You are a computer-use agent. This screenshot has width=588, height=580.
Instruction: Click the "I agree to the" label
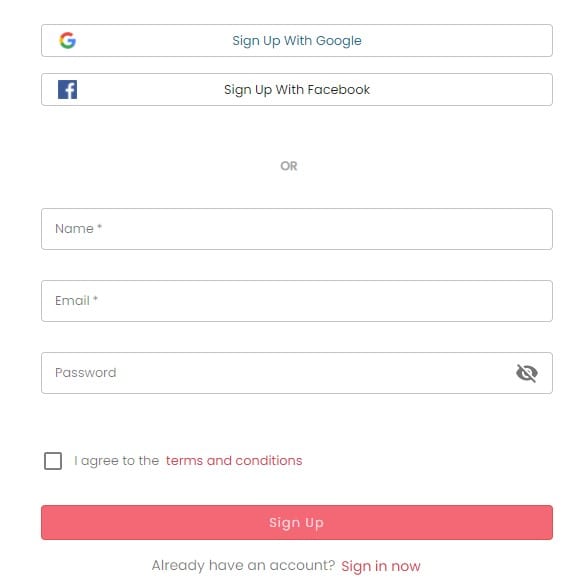[x=117, y=461]
